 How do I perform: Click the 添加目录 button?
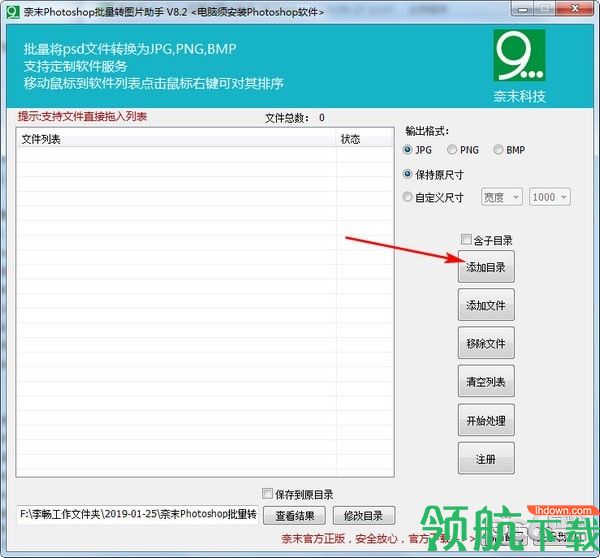[486, 267]
